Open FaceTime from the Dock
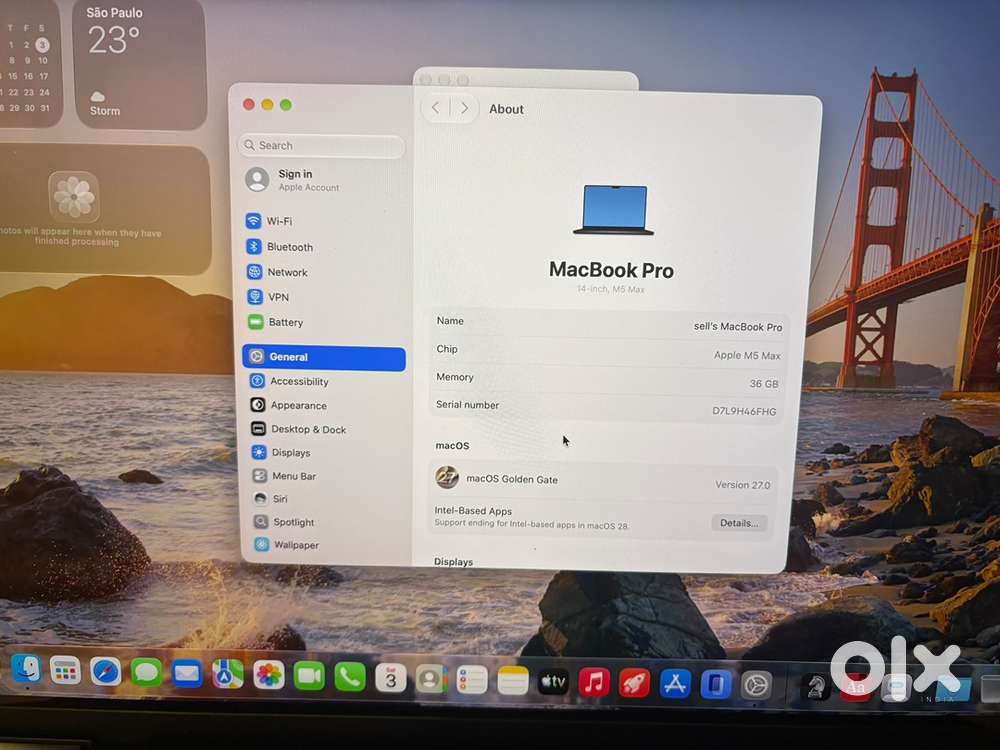The image size is (1000, 750). [309, 677]
